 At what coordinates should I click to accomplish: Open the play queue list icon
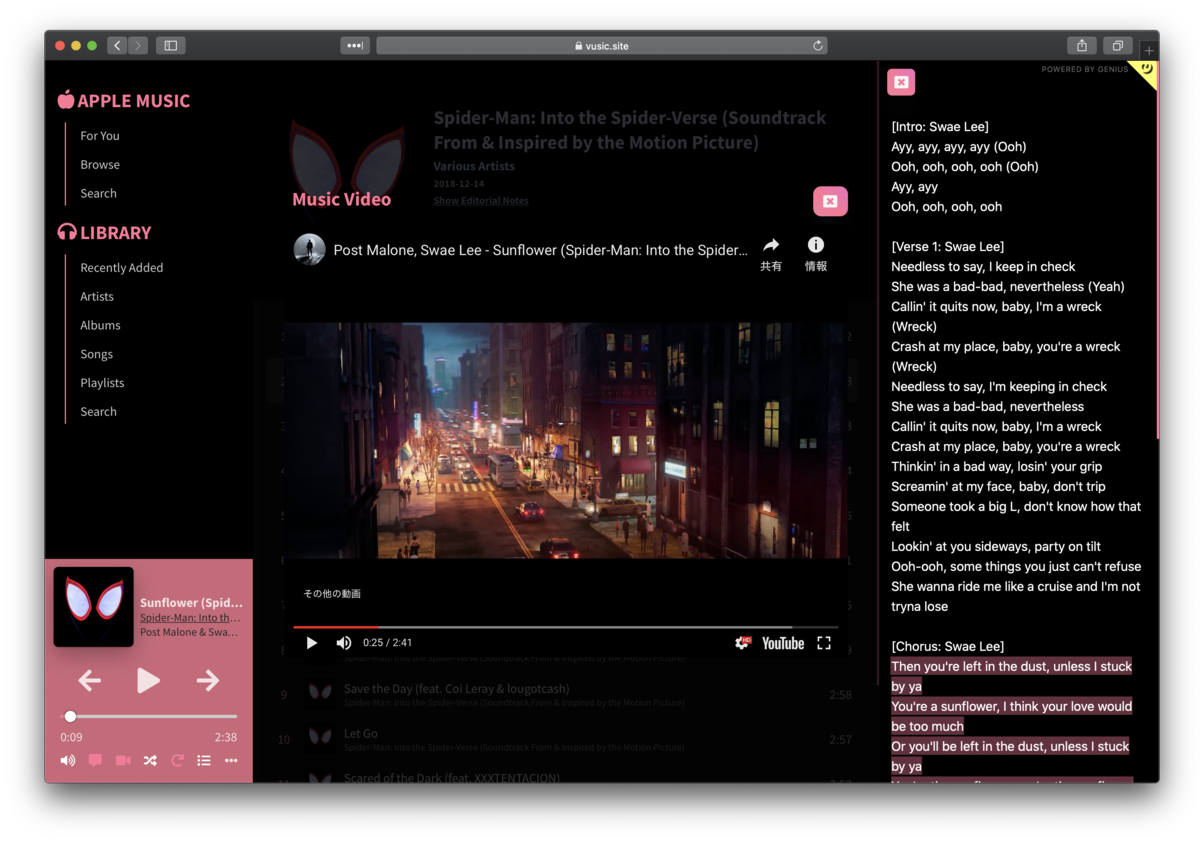(204, 761)
